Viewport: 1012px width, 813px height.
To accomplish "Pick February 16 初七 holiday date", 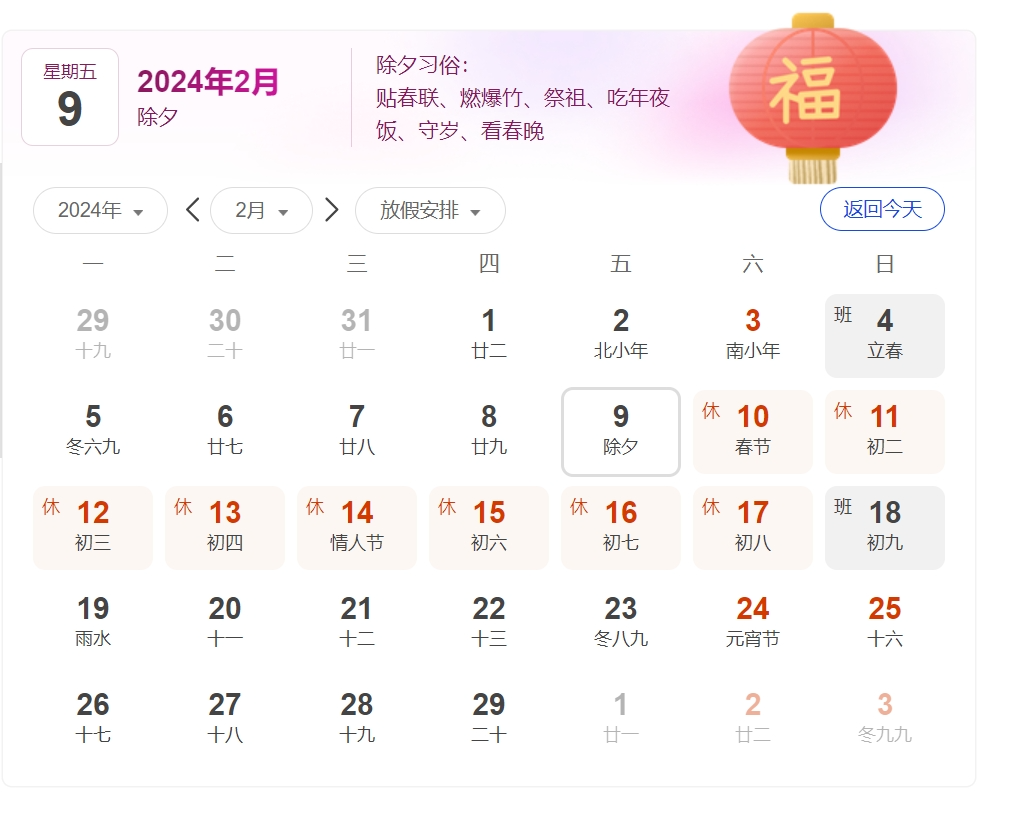I will (621, 528).
